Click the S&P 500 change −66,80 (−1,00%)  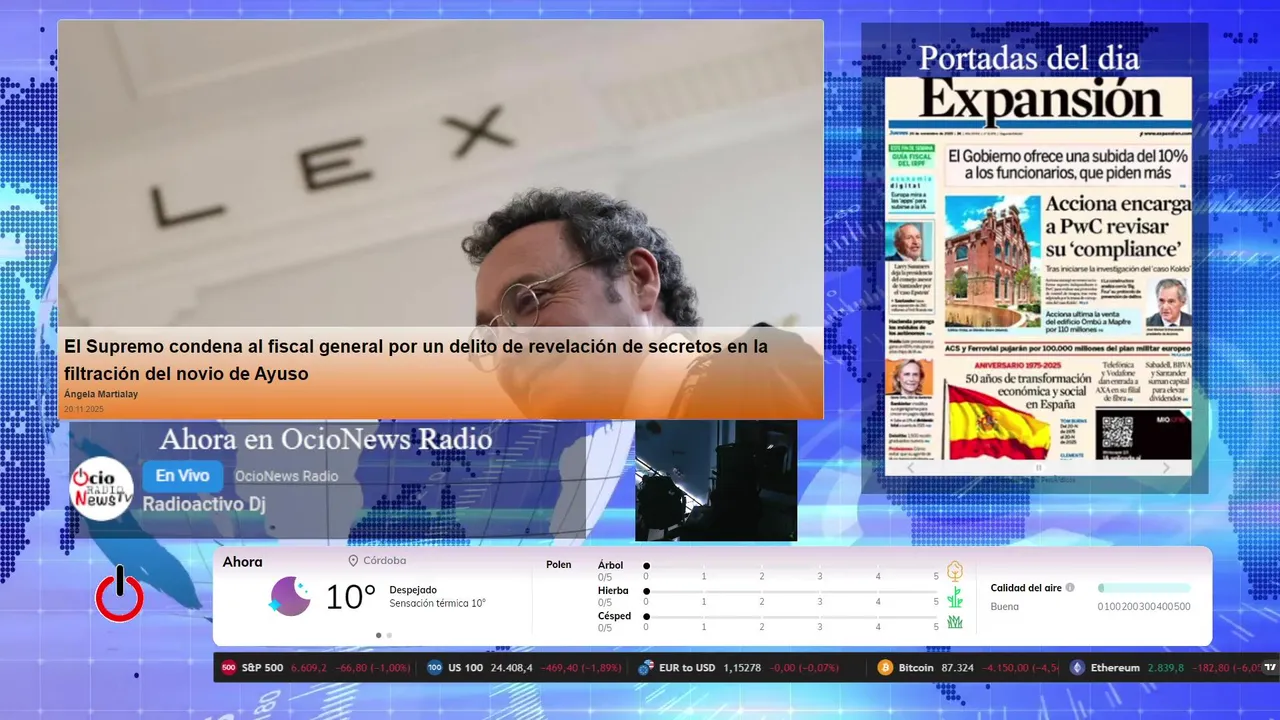click(373, 667)
